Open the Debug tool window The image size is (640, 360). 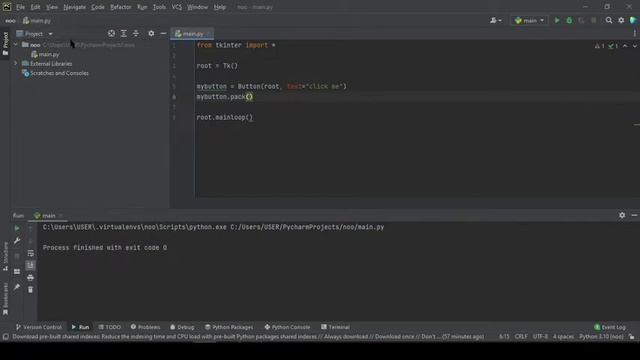[x=182, y=327]
